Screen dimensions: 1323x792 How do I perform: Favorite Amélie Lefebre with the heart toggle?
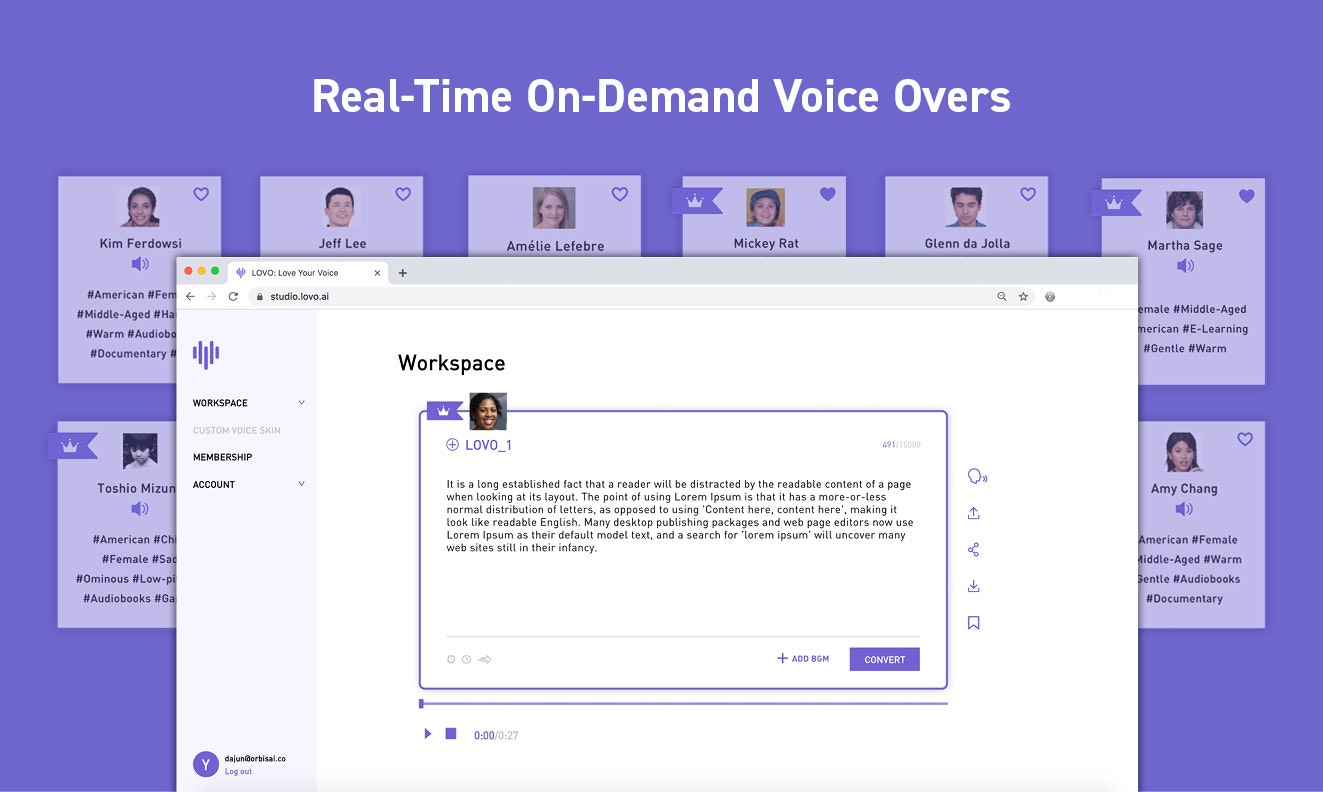pyautogui.click(x=619, y=194)
